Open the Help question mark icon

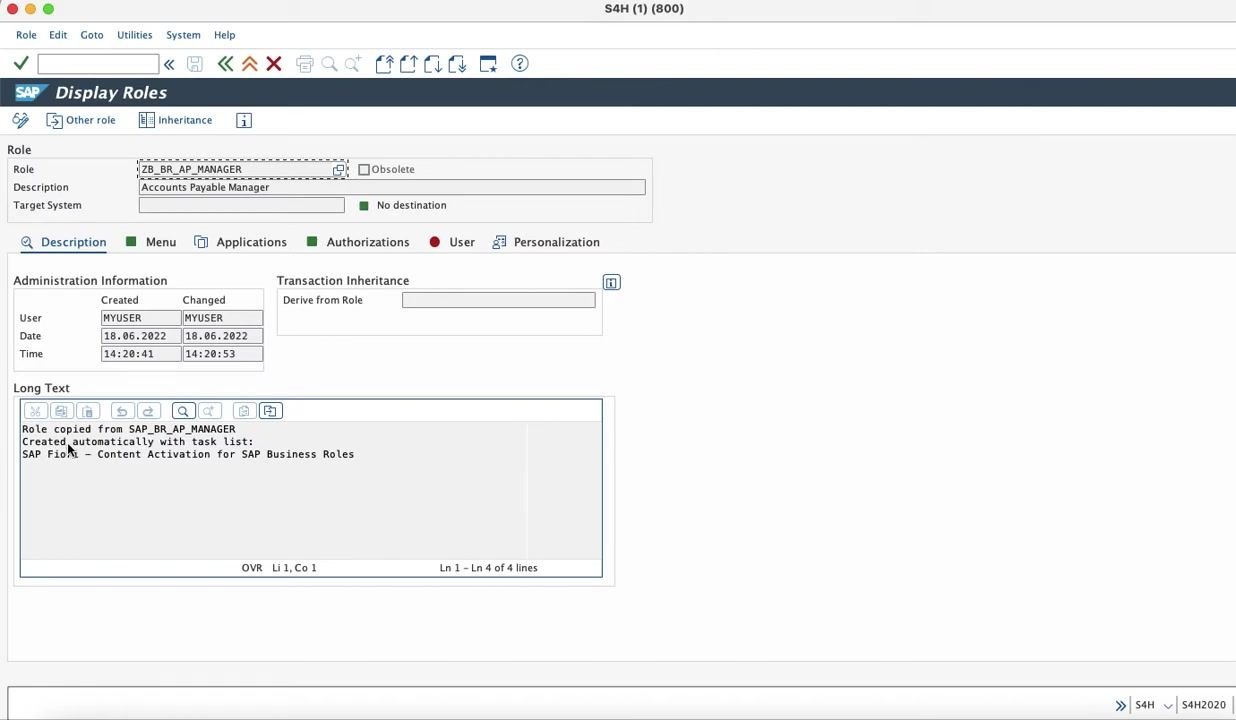[x=520, y=64]
